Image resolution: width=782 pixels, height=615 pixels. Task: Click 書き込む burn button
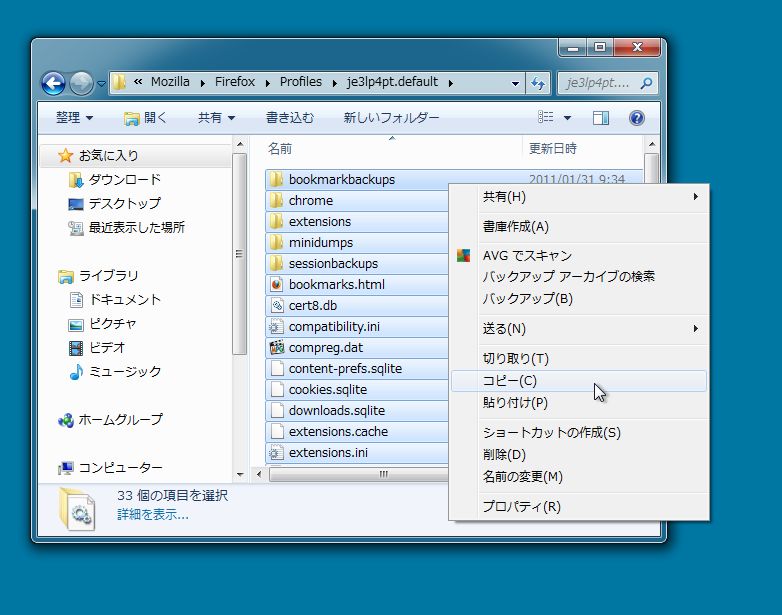(290, 118)
